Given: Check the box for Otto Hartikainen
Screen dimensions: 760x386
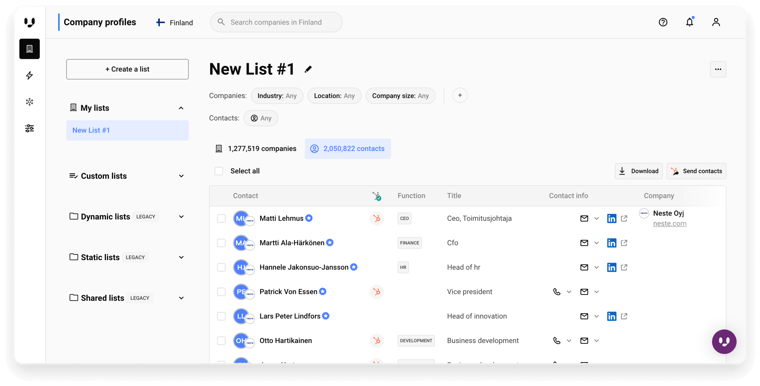Looking at the screenshot, I should 222,341.
